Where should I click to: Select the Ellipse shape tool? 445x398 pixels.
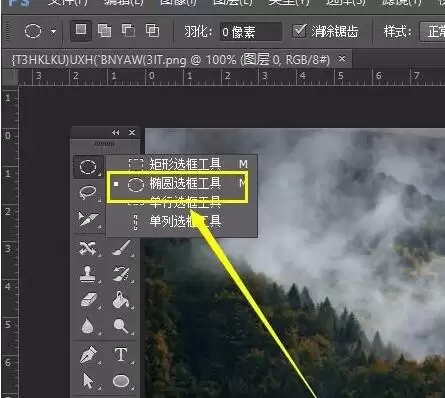point(122,381)
